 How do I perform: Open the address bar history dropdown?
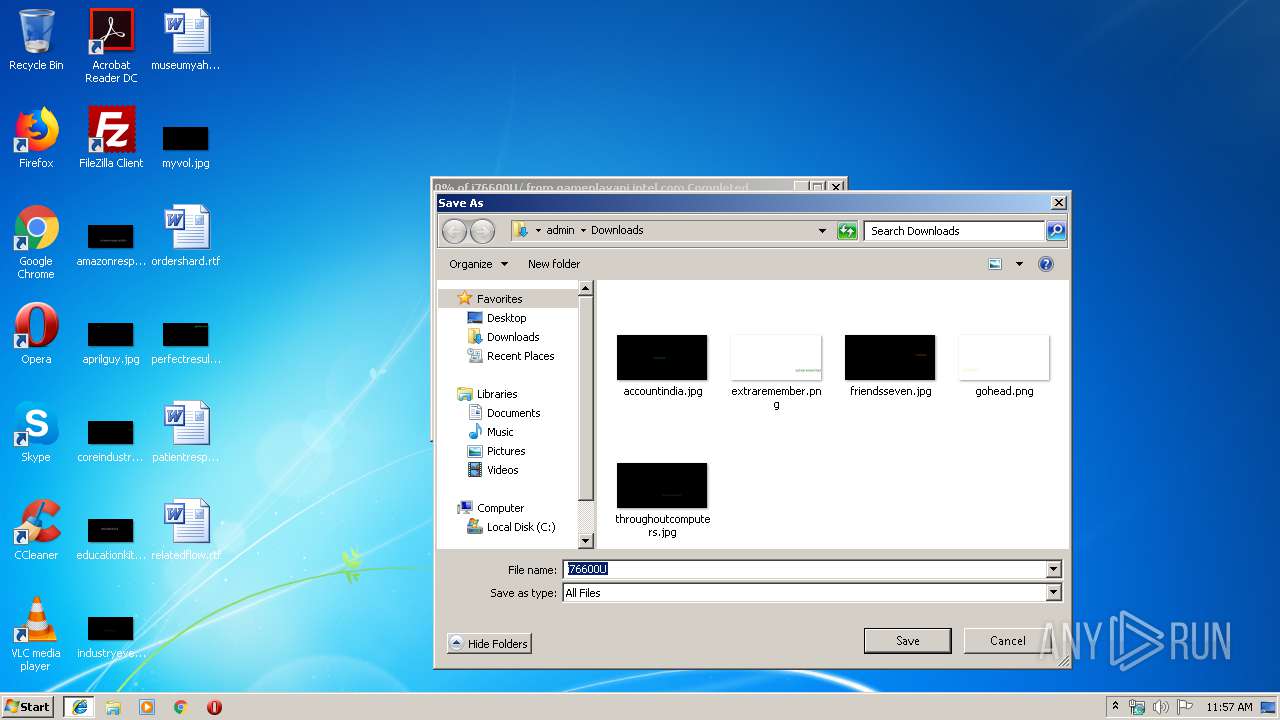pos(822,231)
